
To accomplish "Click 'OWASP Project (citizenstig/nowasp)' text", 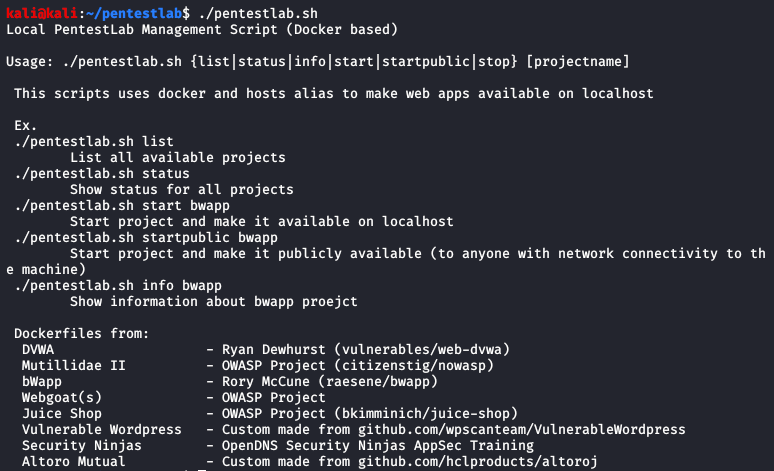I will tap(358, 366).
